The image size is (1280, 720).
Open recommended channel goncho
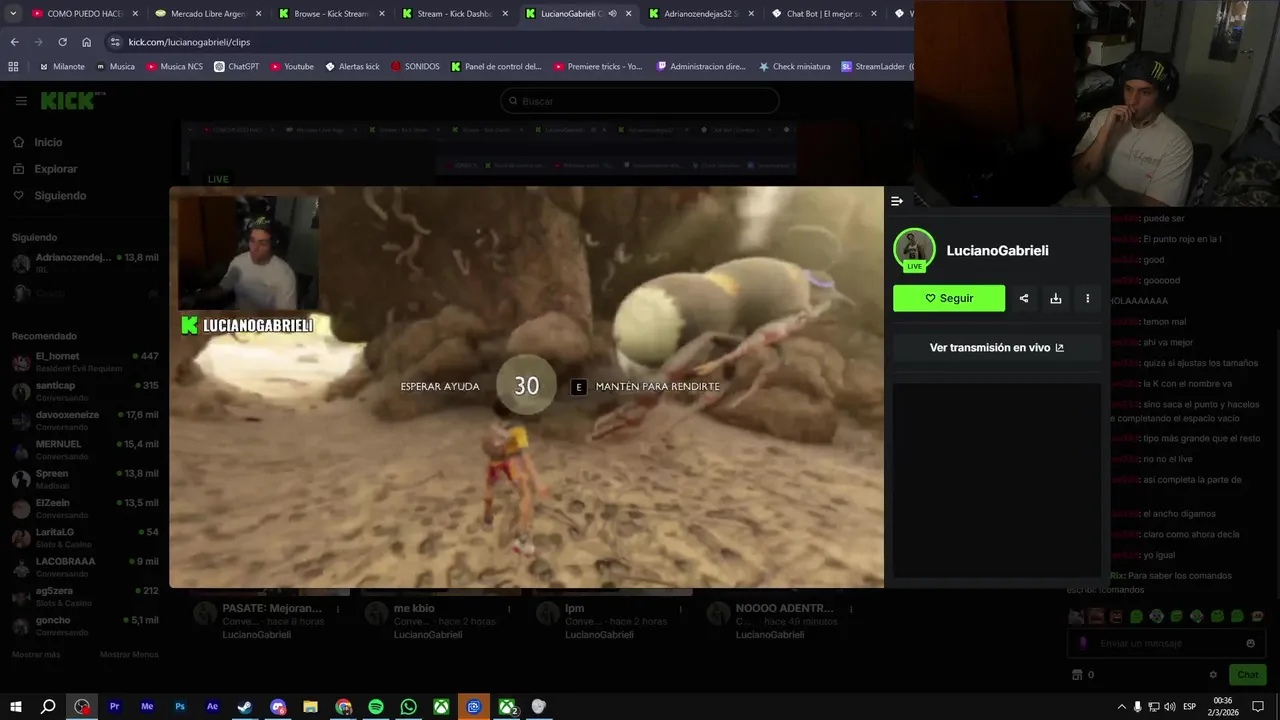(85, 626)
